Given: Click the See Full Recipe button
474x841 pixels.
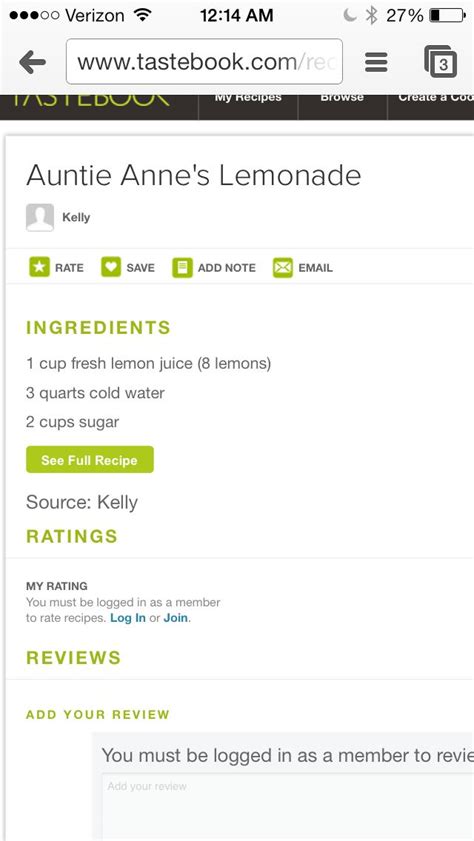Looking at the screenshot, I should point(90,460).
